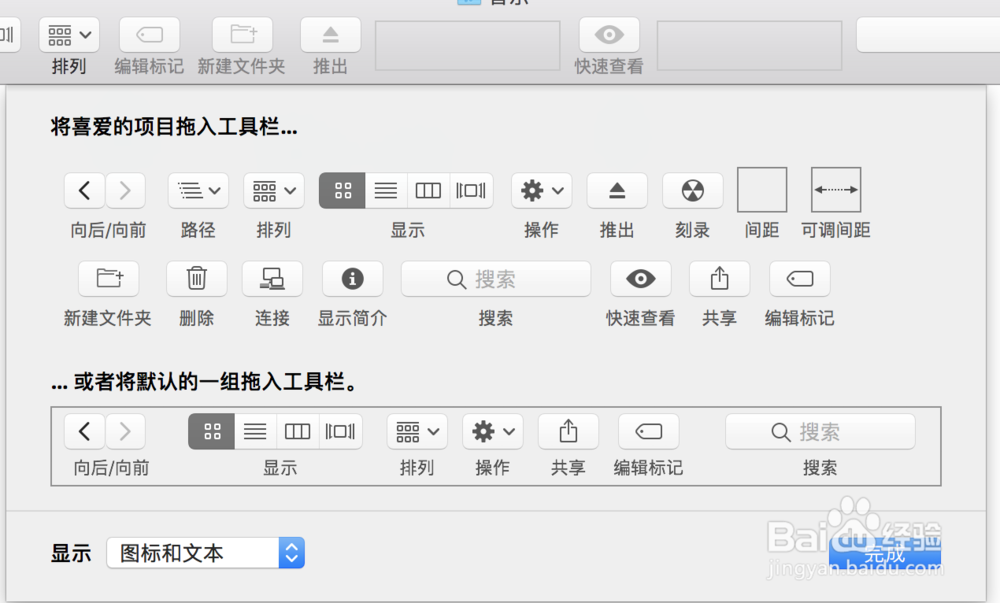Select the 显示简介 (Get Info) icon
This screenshot has width=1000, height=603.
click(x=352, y=279)
